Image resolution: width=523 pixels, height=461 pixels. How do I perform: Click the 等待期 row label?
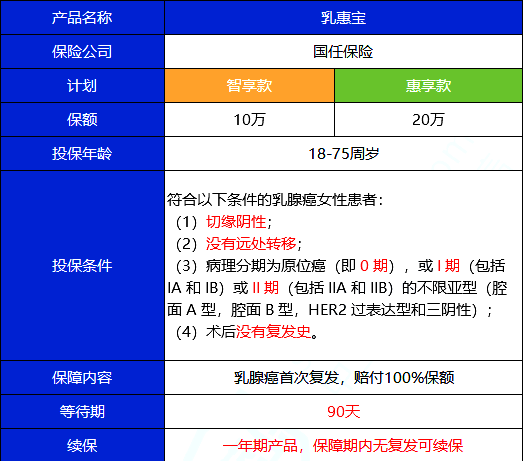click(x=82, y=412)
